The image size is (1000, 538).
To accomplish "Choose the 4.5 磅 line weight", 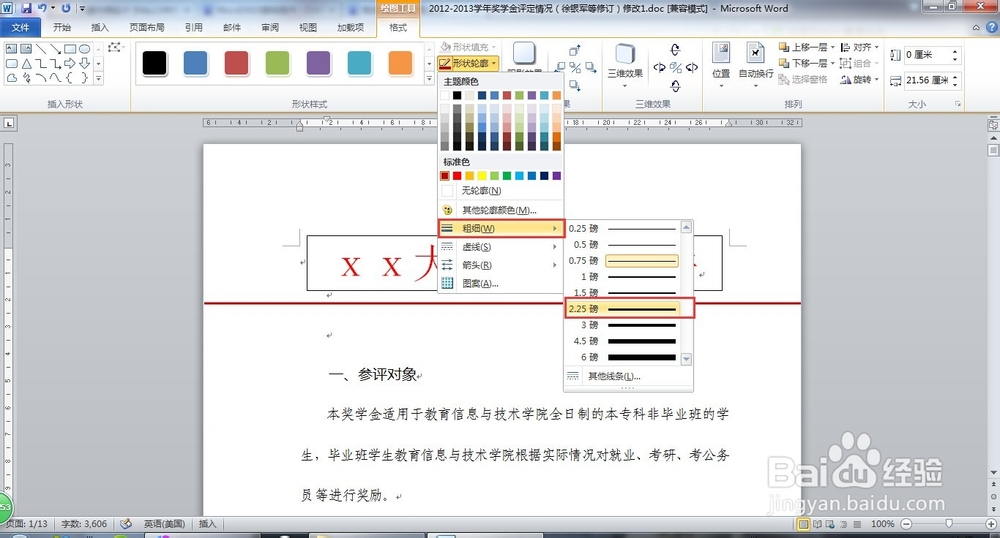I will pos(622,341).
